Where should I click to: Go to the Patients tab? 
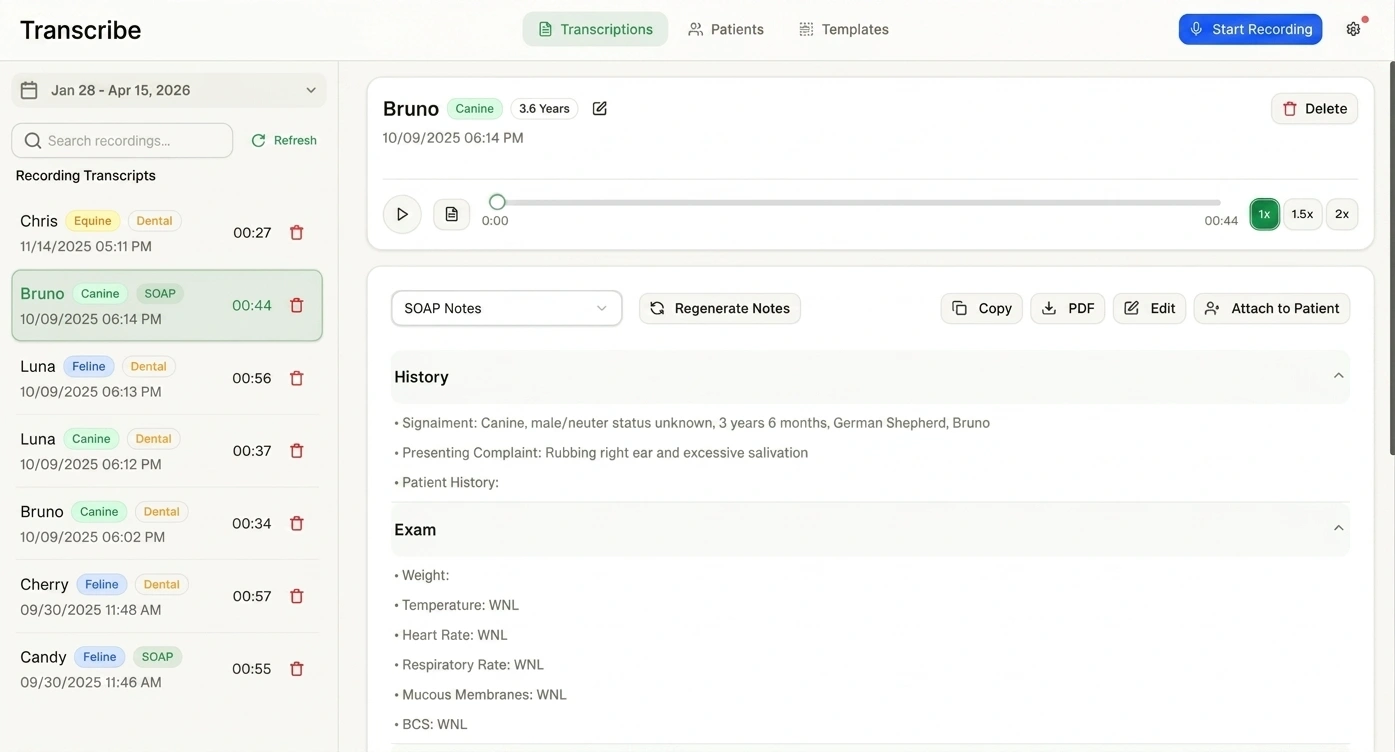click(726, 29)
